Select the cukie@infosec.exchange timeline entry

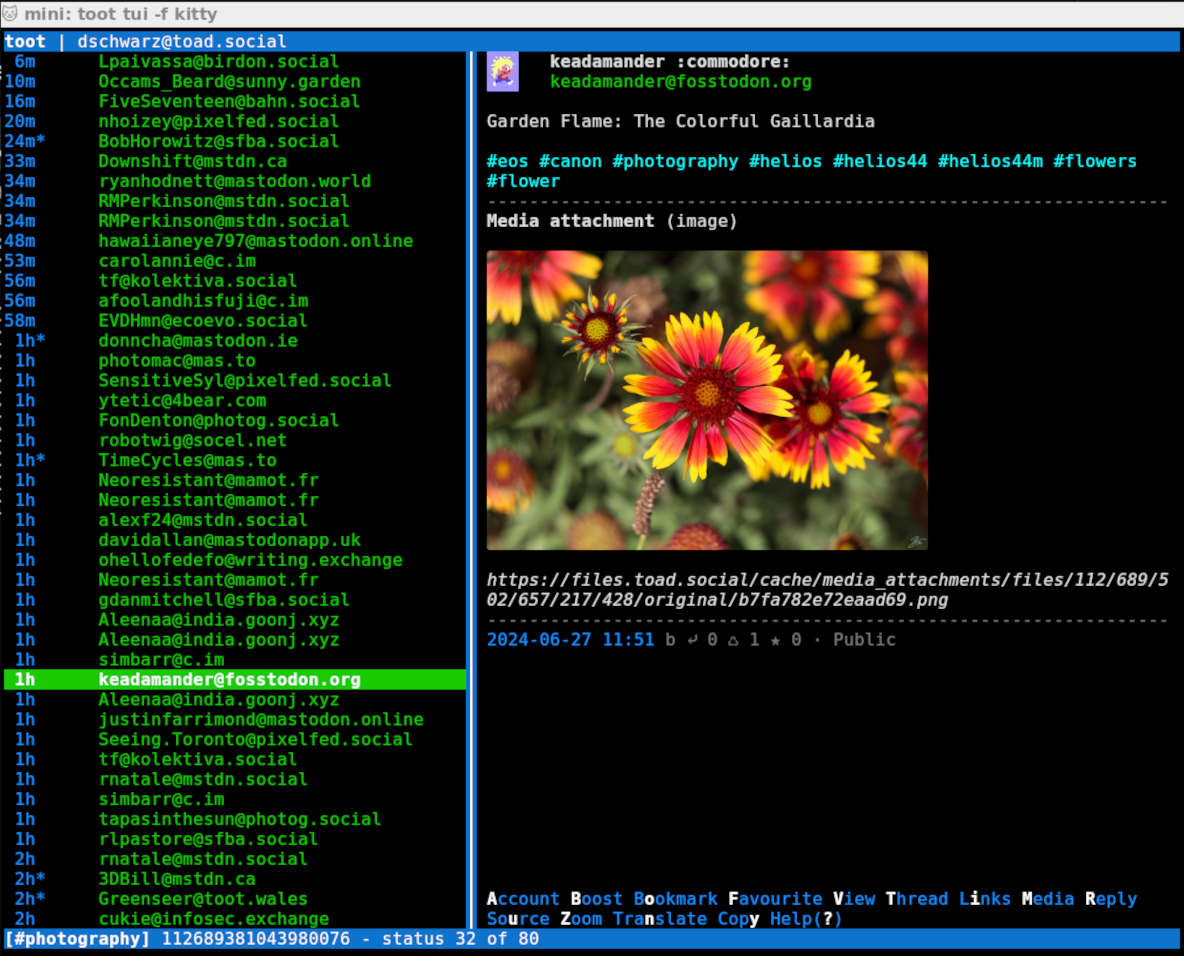pyautogui.click(x=213, y=919)
